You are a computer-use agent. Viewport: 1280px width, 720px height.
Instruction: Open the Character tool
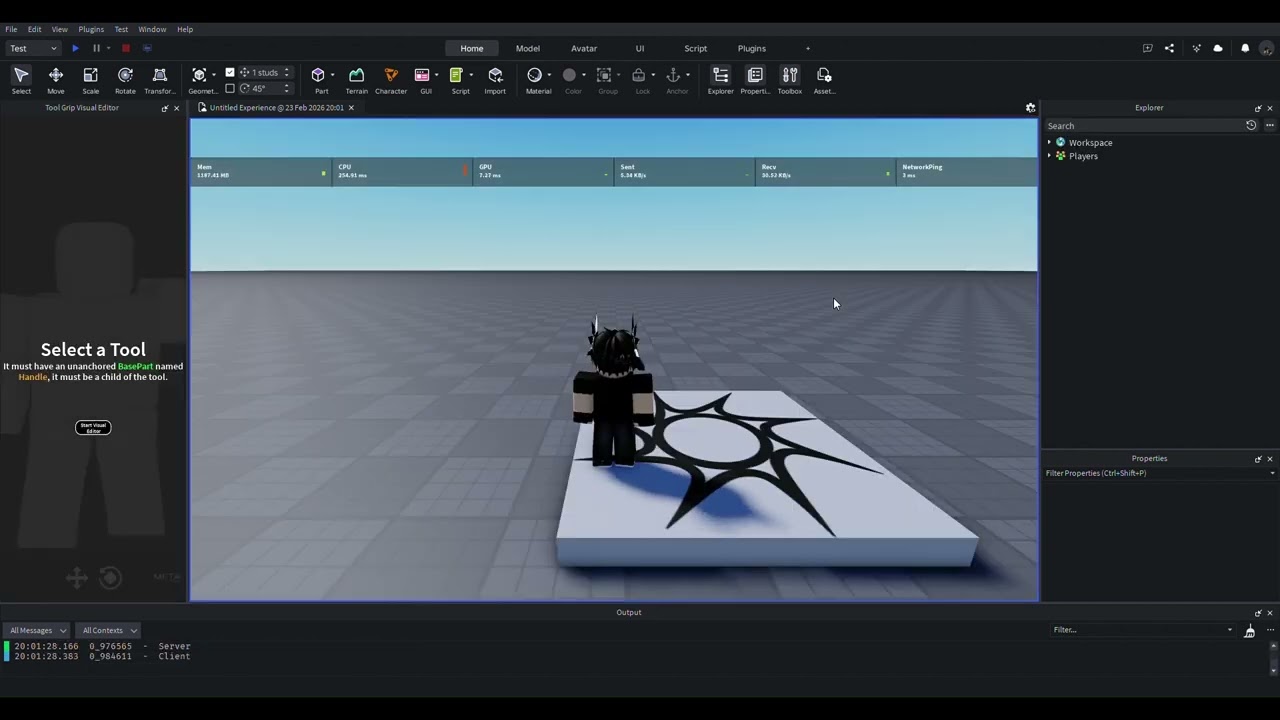391,80
